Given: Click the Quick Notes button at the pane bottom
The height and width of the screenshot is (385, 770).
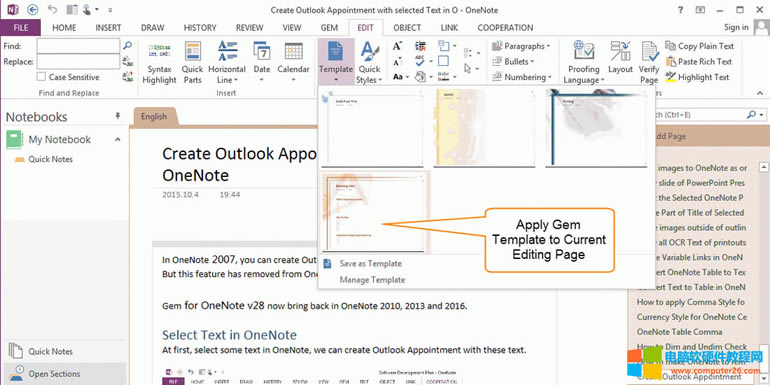Looking at the screenshot, I should coord(50,352).
